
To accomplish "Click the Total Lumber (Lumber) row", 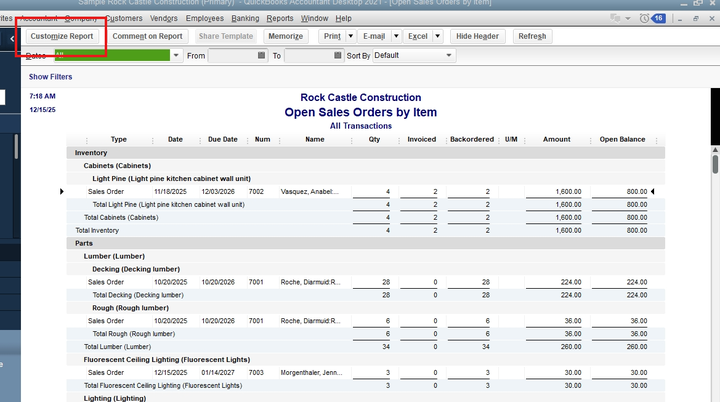I will (x=366, y=347).
